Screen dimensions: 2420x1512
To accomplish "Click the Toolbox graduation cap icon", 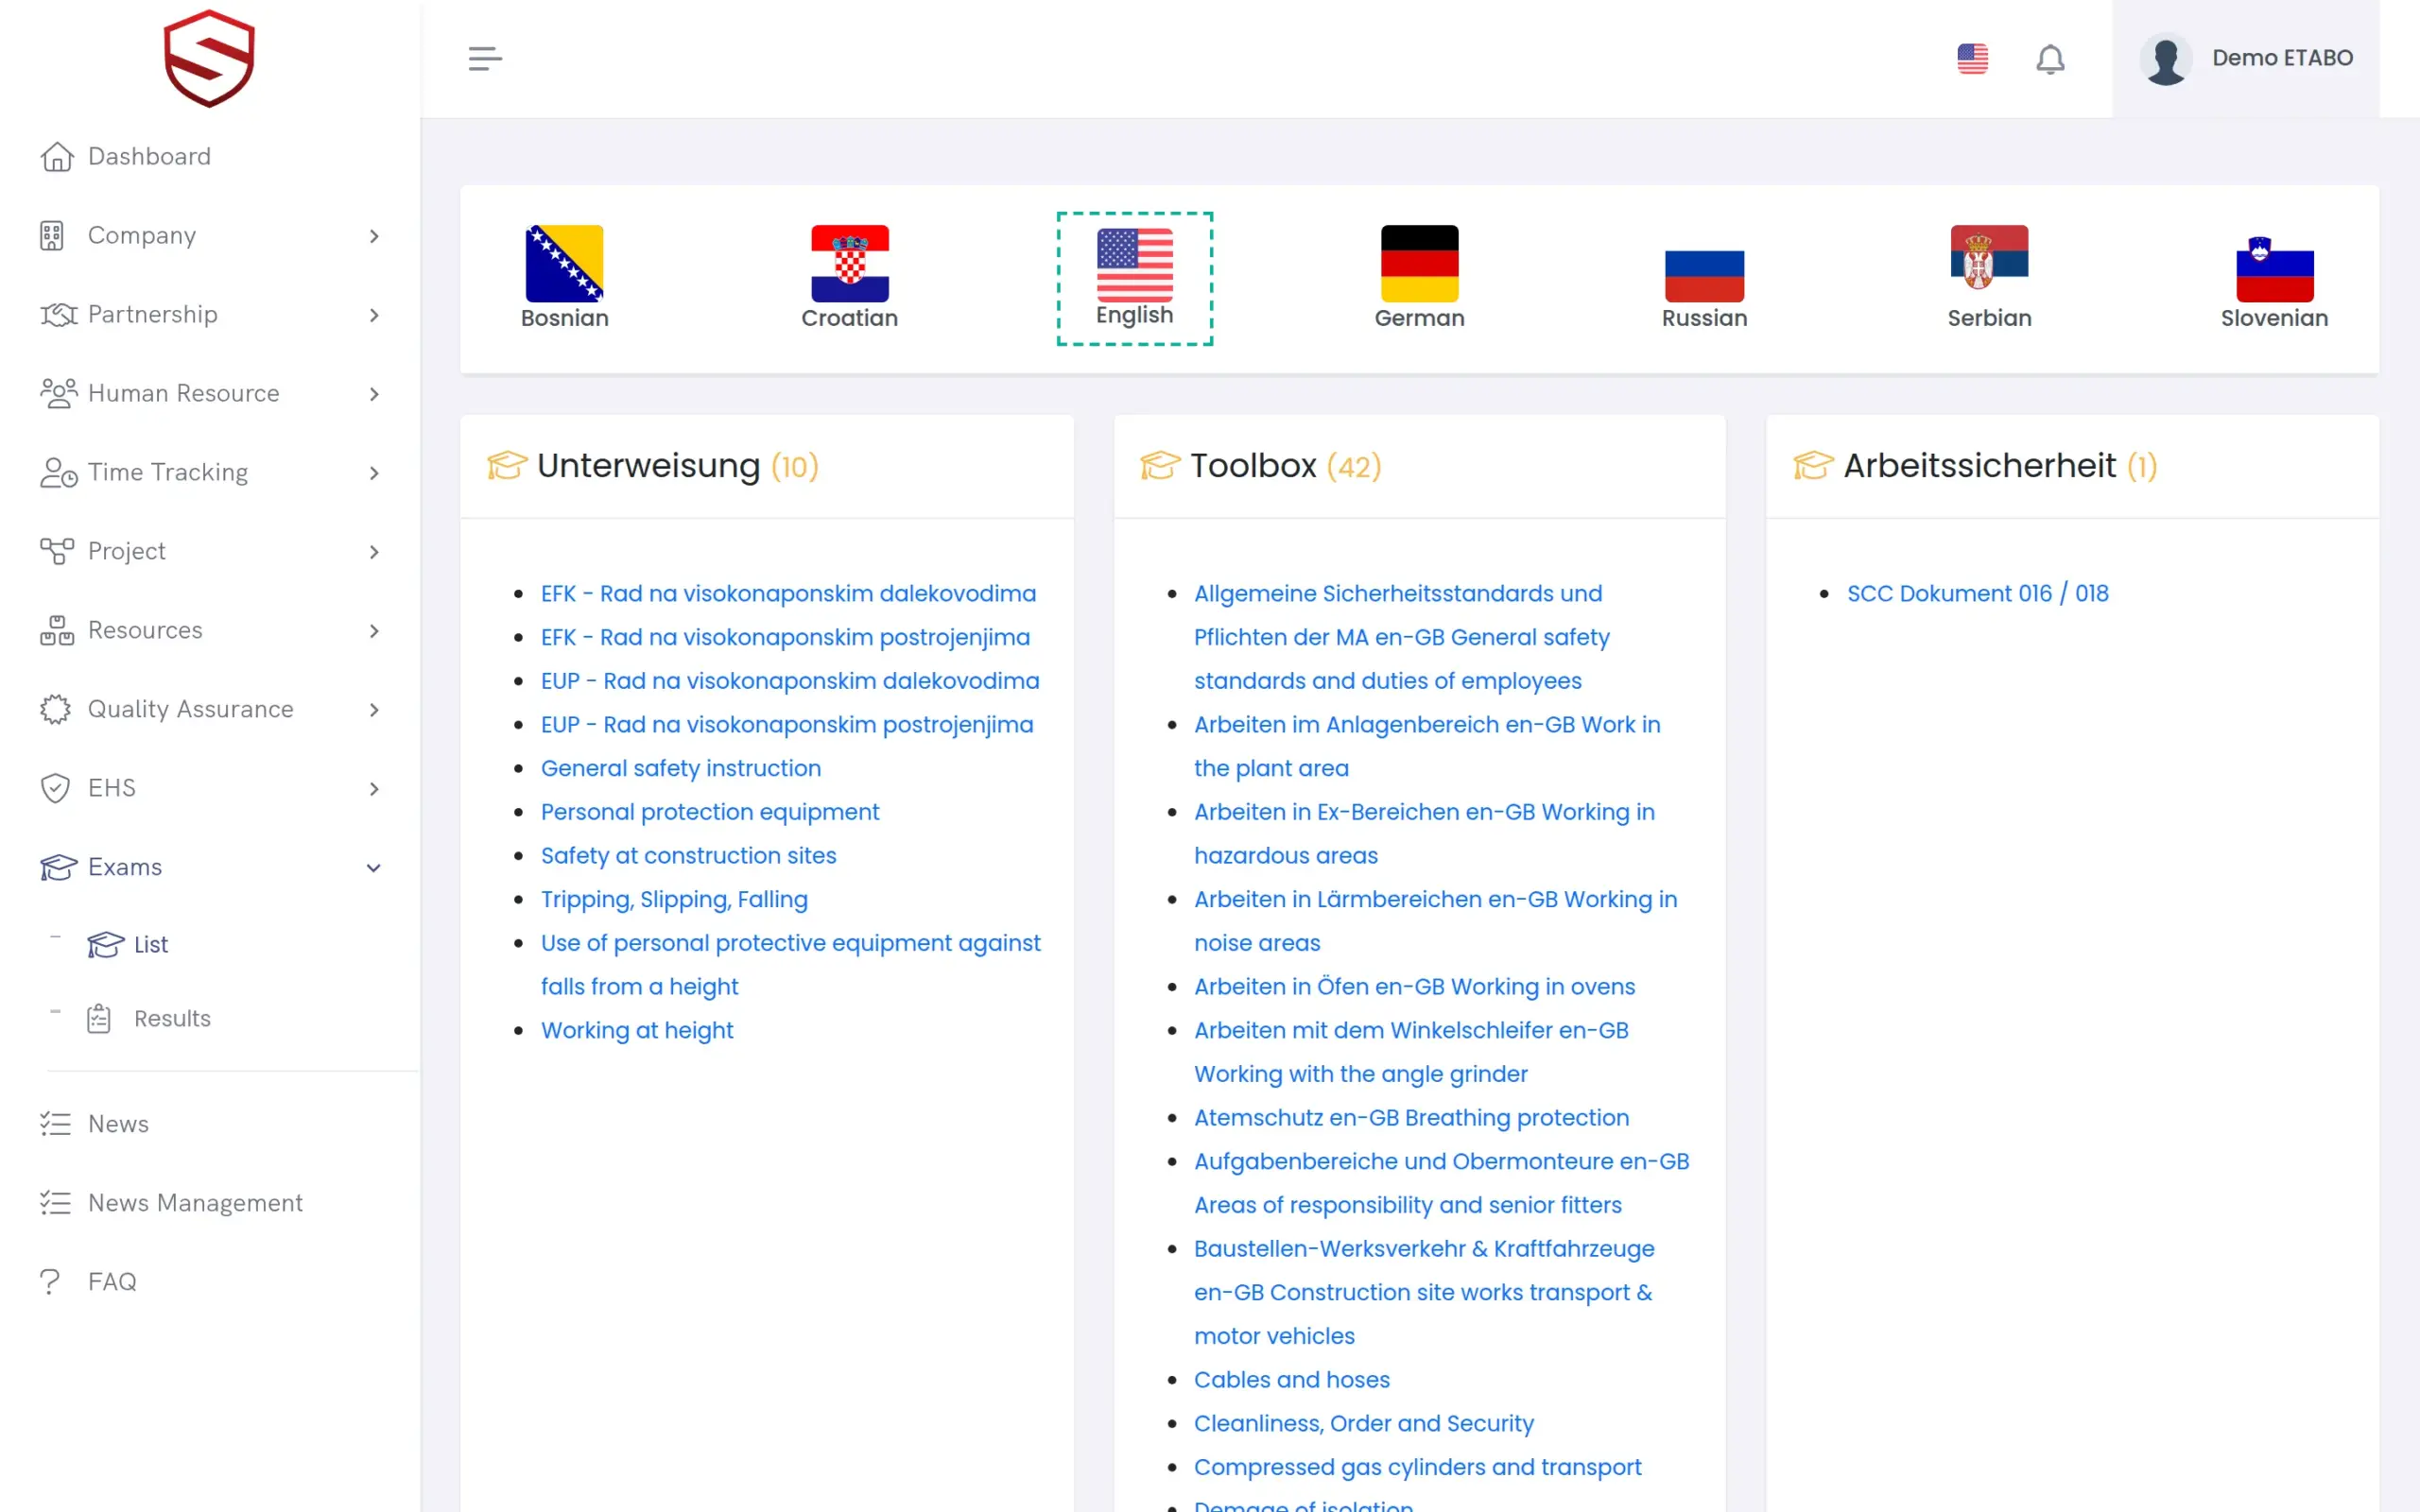I will tap(1160, 465).
